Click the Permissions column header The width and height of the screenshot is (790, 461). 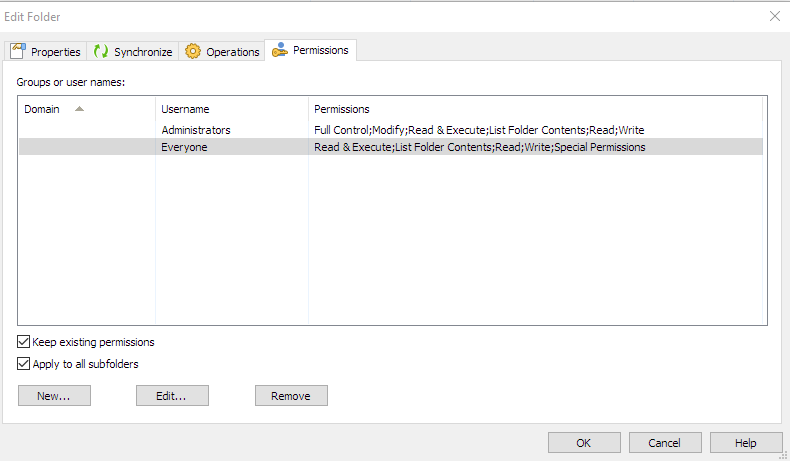pos(341,109)
